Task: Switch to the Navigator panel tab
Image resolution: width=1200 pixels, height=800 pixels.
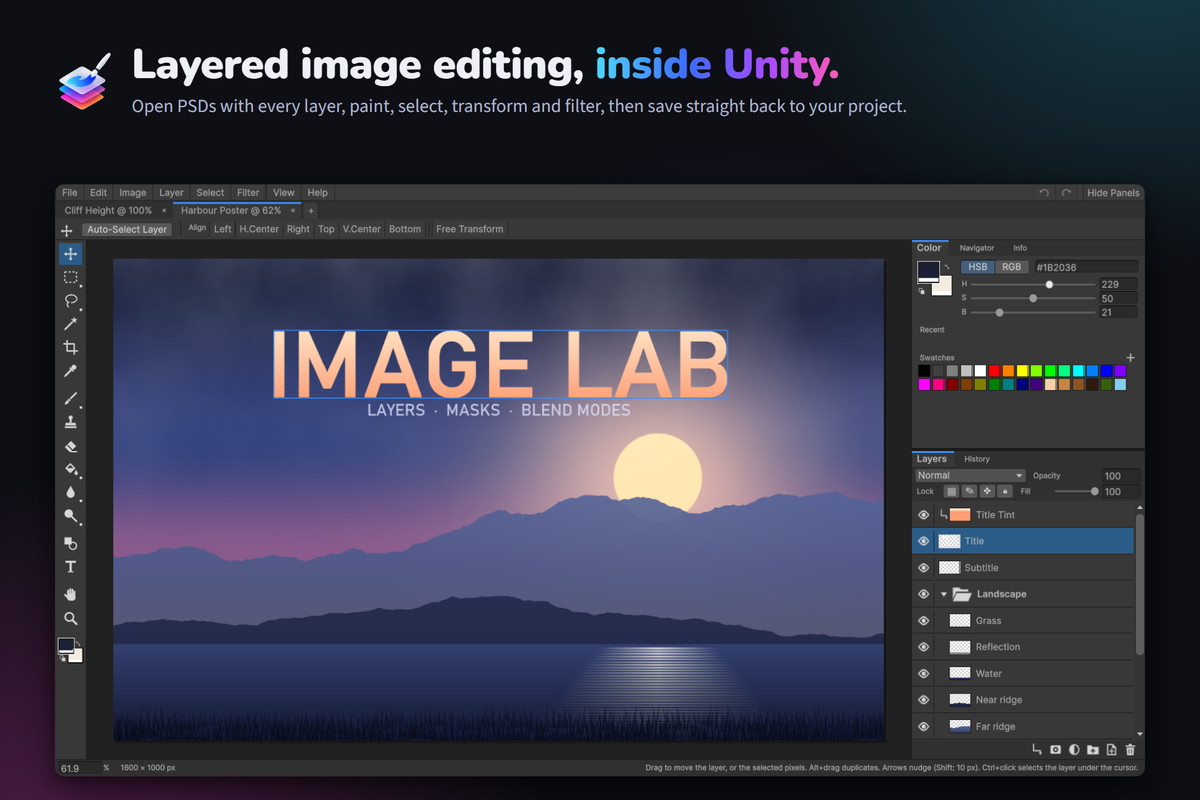Action: pos(977,248)
